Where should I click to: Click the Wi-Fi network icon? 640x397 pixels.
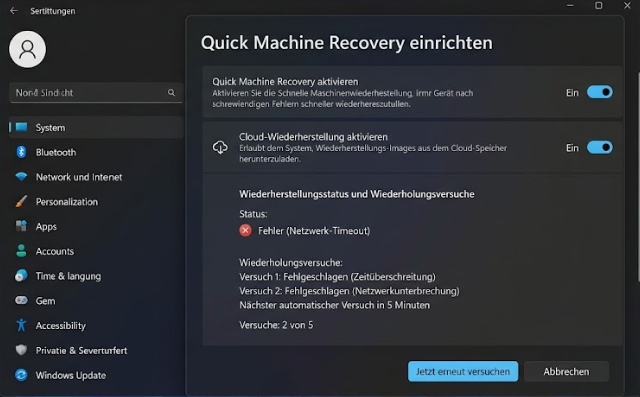pos(21,177)
